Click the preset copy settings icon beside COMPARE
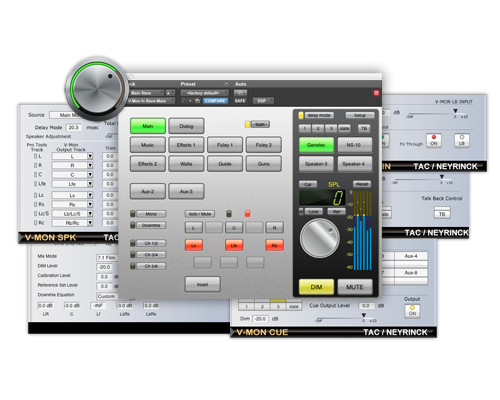 pos(197,101)
